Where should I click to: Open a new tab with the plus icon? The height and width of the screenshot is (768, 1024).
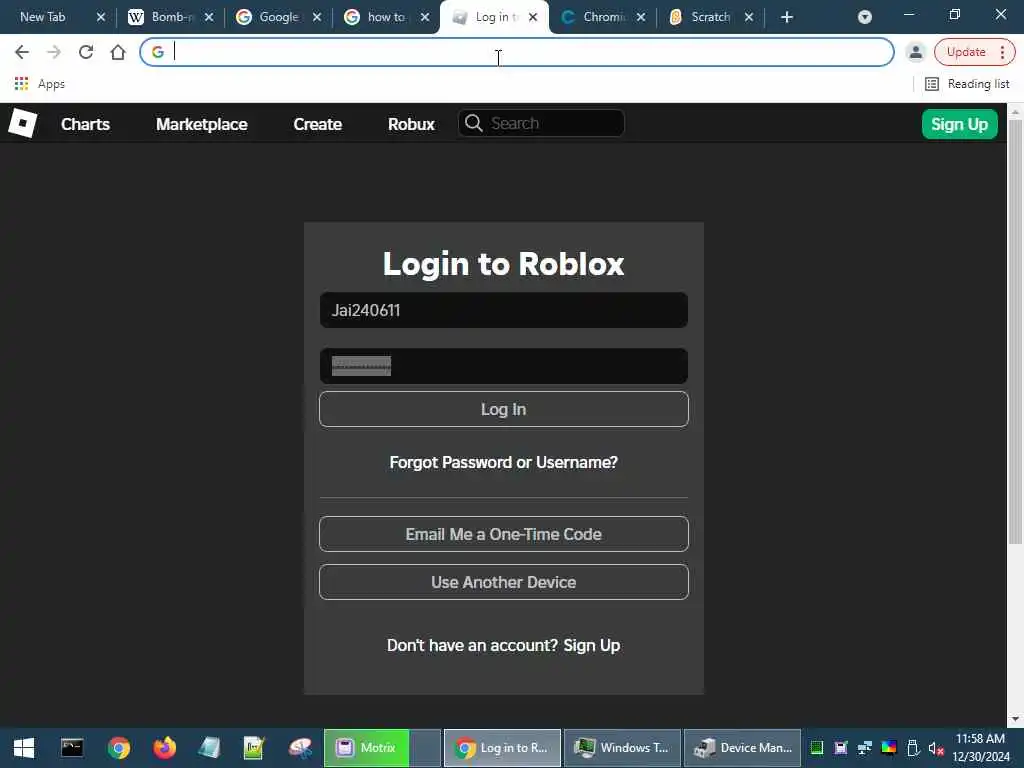[x=787, y=17]
